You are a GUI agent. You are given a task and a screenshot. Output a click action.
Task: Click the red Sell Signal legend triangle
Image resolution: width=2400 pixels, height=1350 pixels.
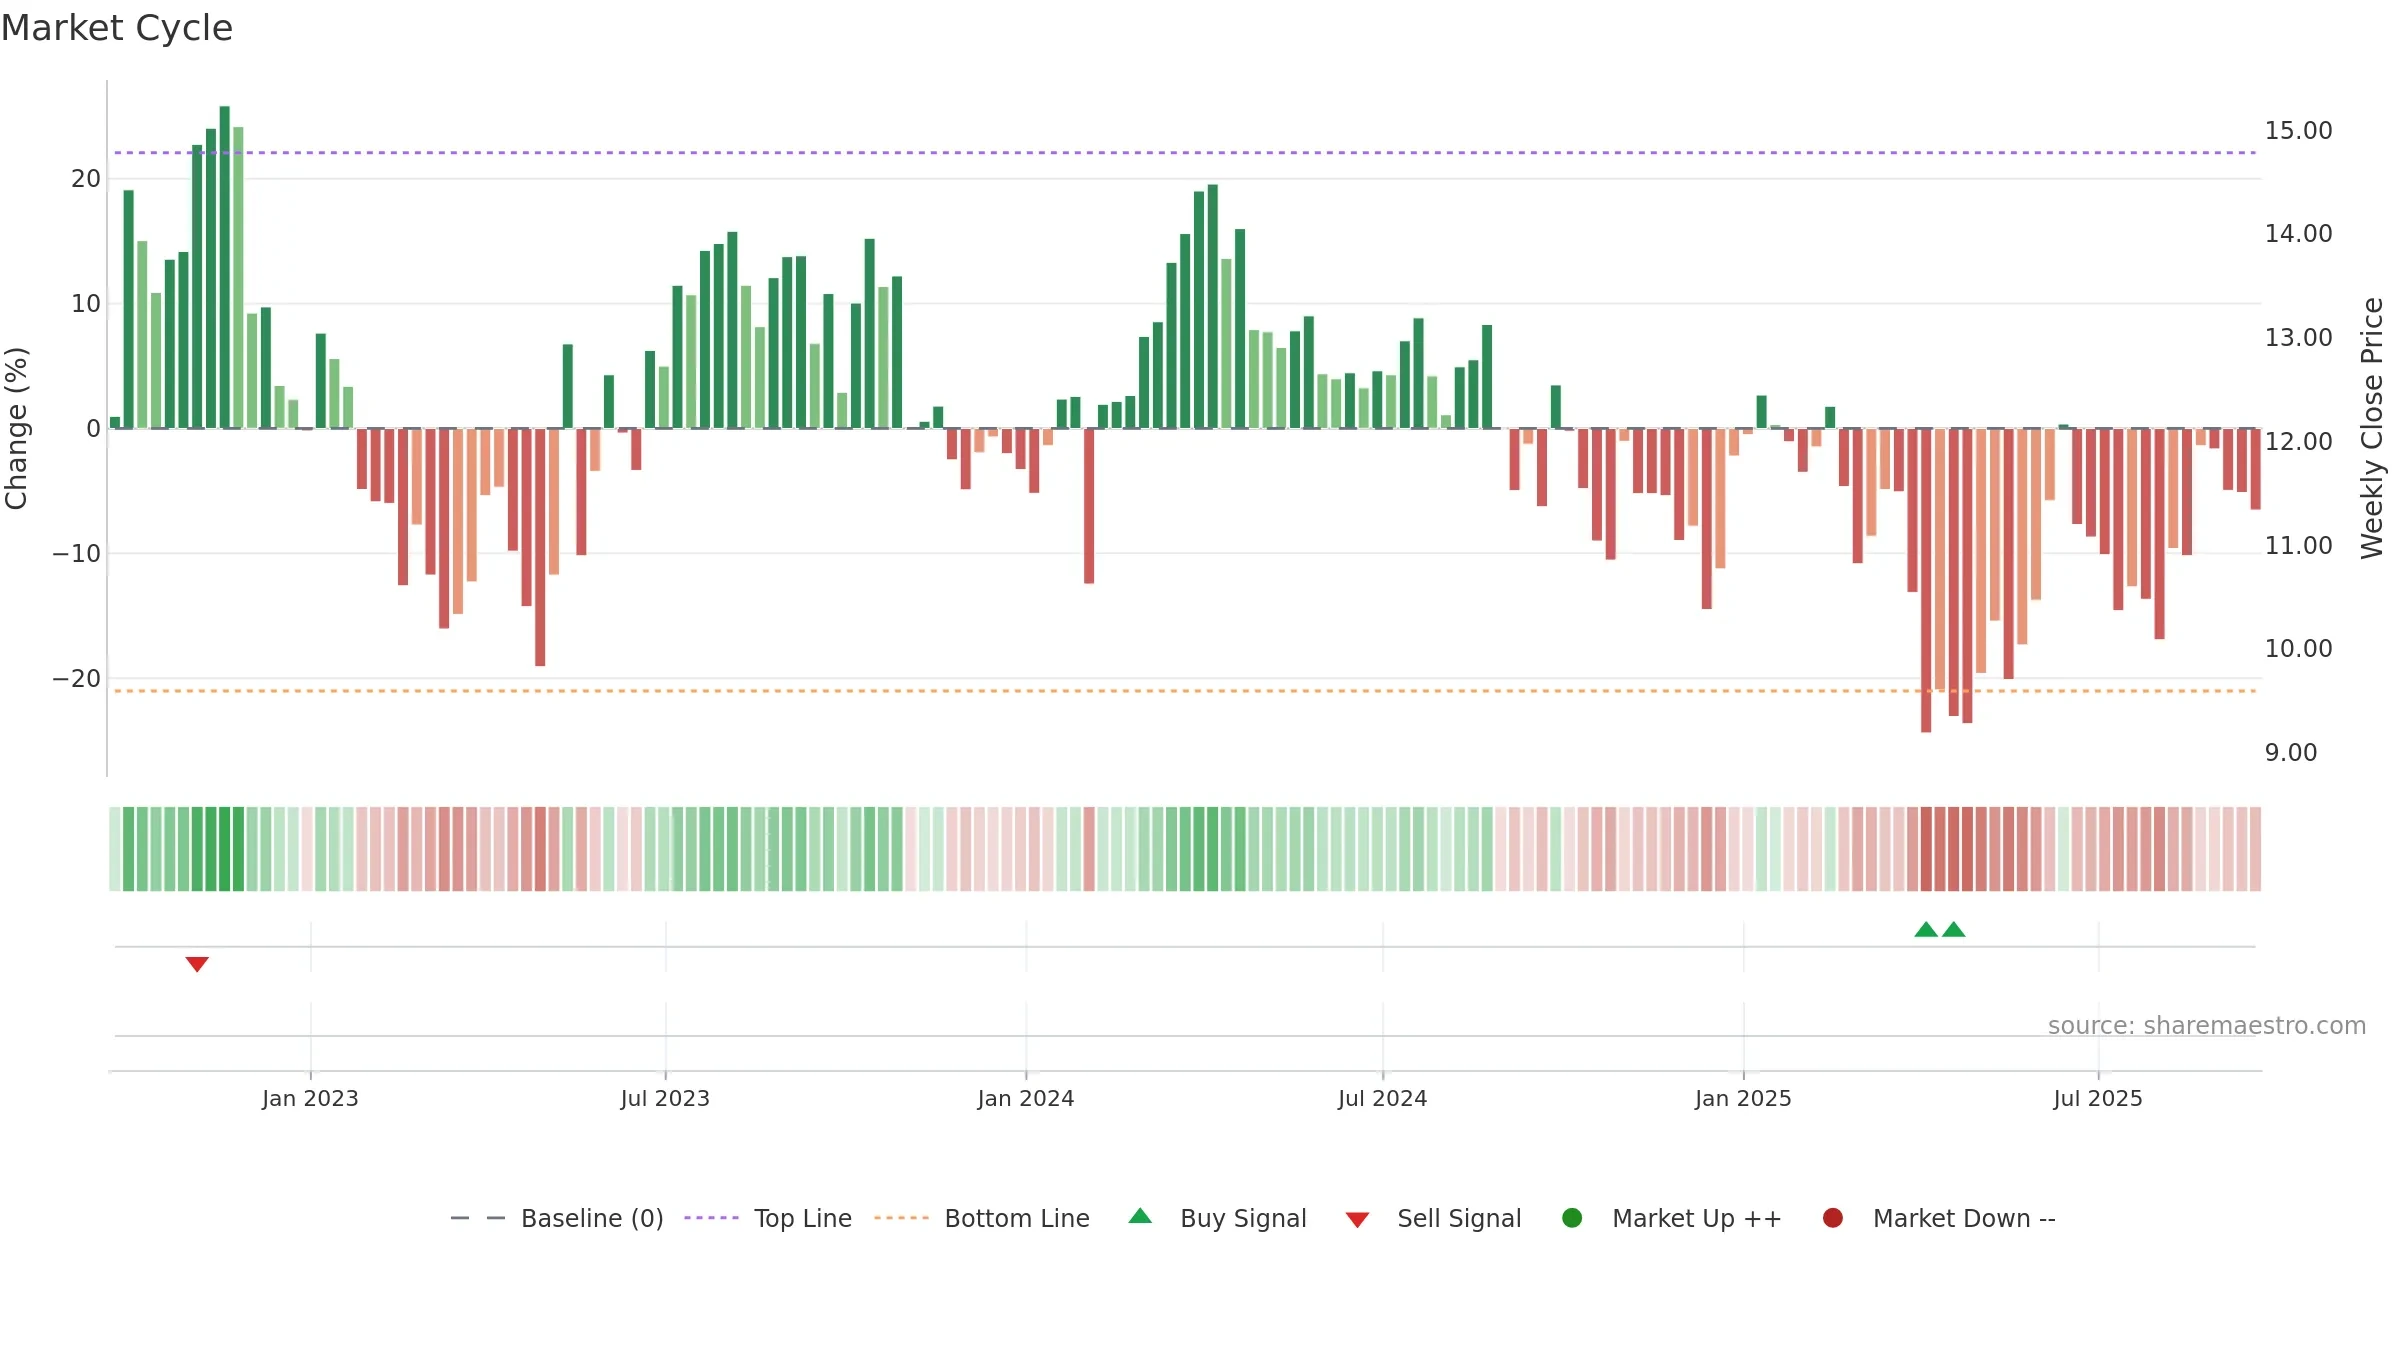pos(1357,1220)
